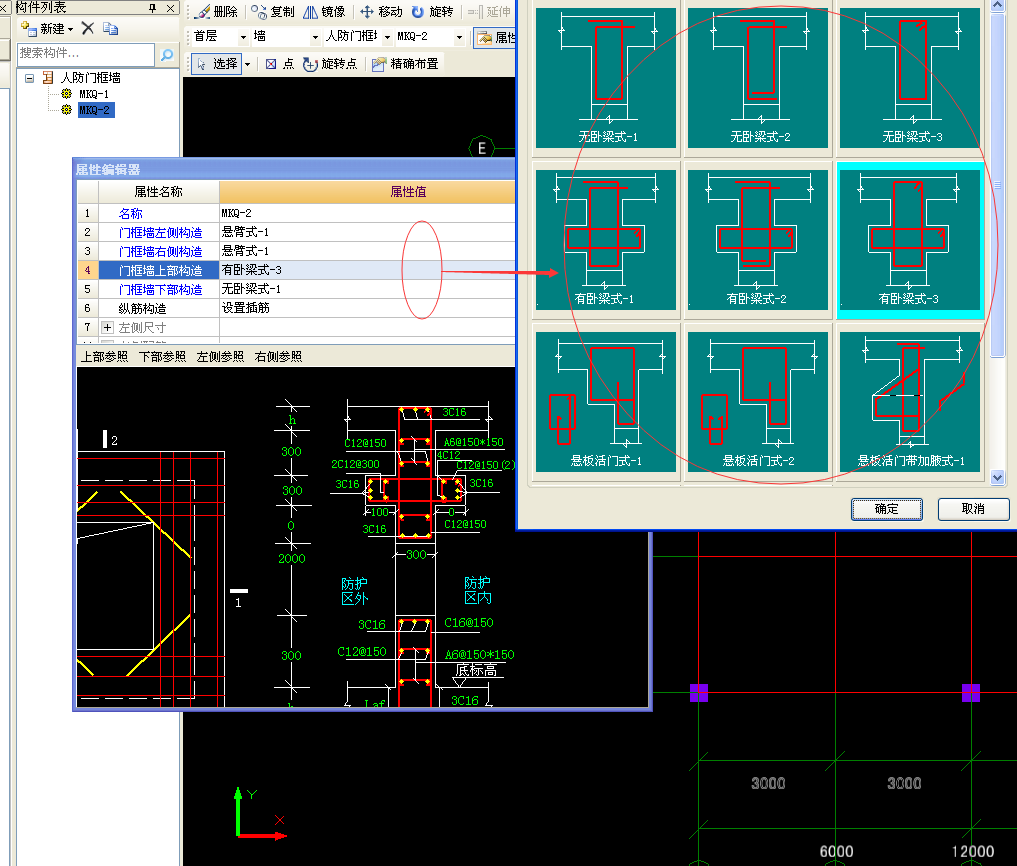Click the 2C12@300 rebar label
Screen dimensions: 1017x866
point(355,464)
